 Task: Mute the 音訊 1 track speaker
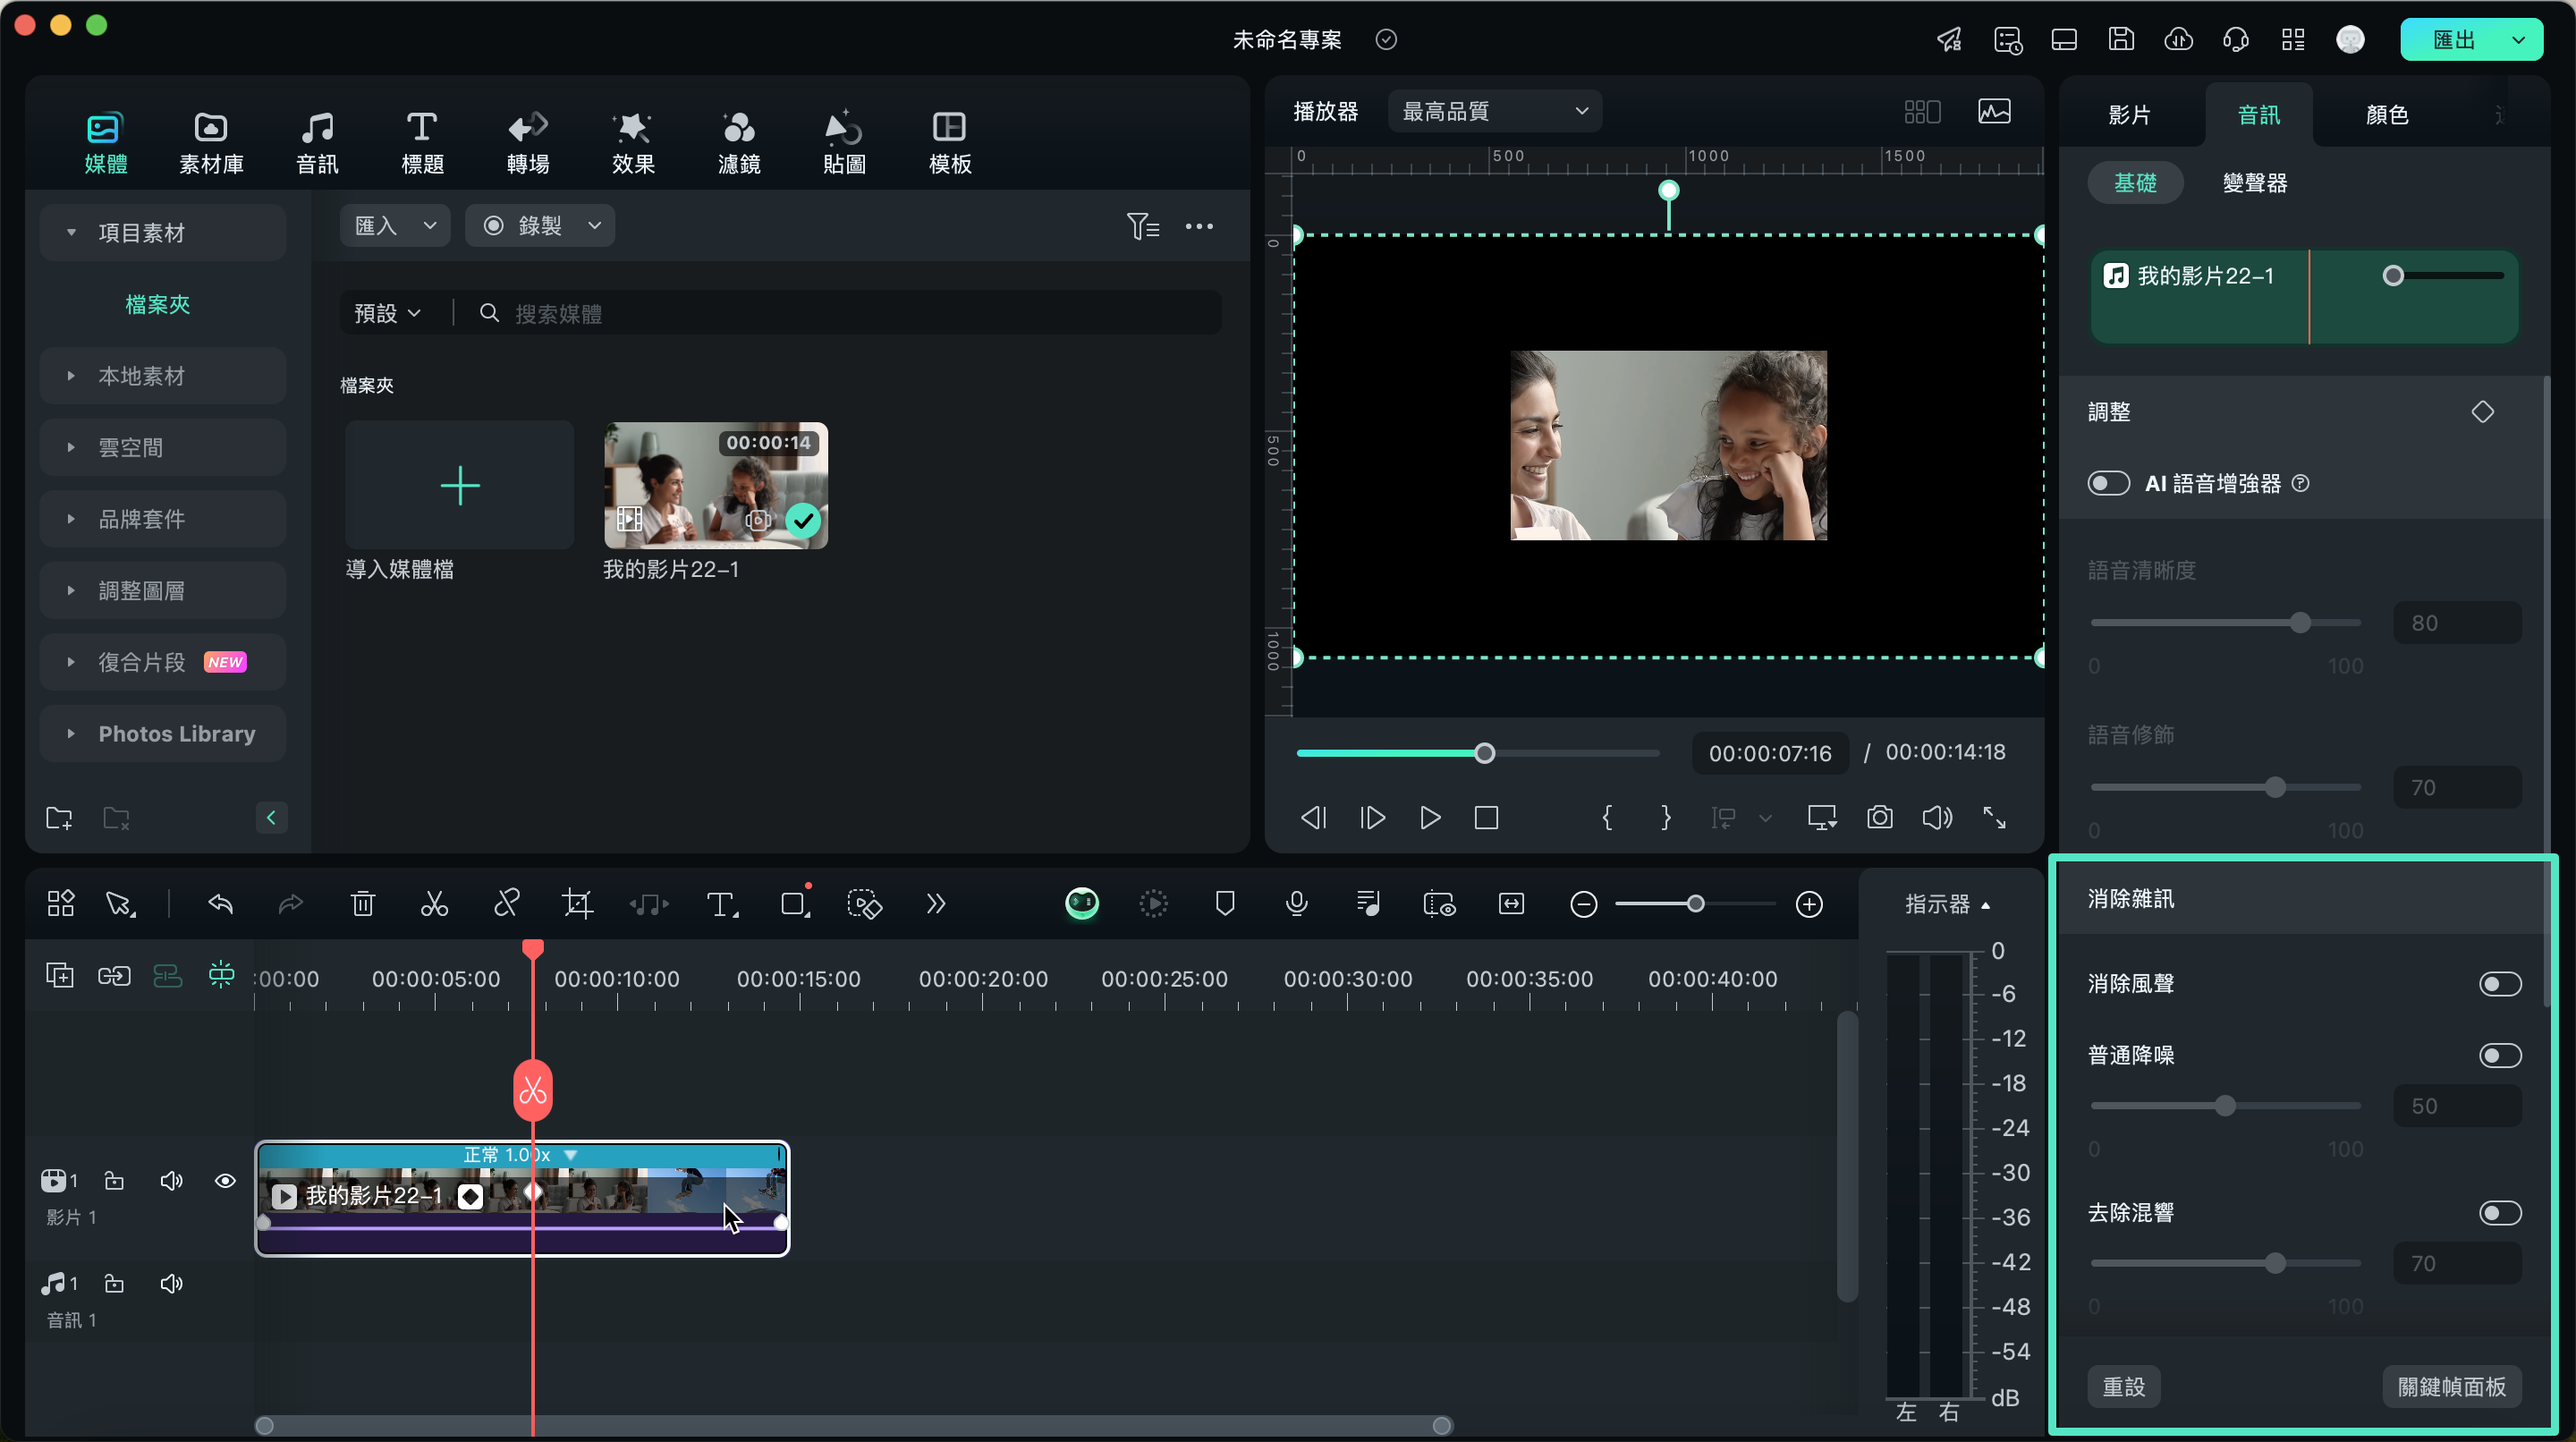tap(171, 1283)
